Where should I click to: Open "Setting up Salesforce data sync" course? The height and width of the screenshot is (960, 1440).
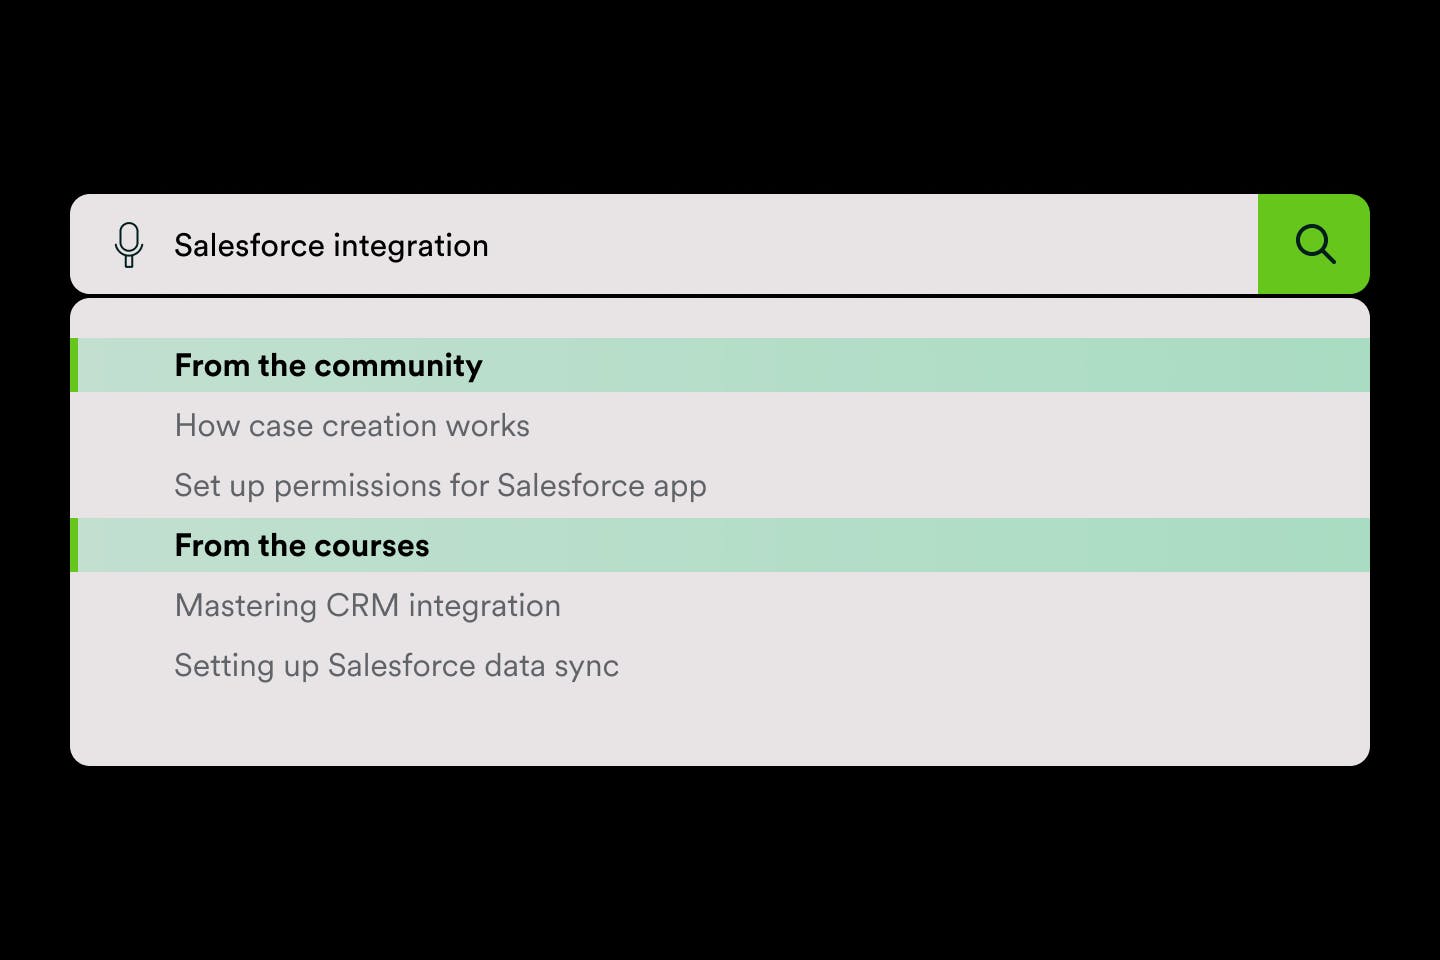coord(396,665)
